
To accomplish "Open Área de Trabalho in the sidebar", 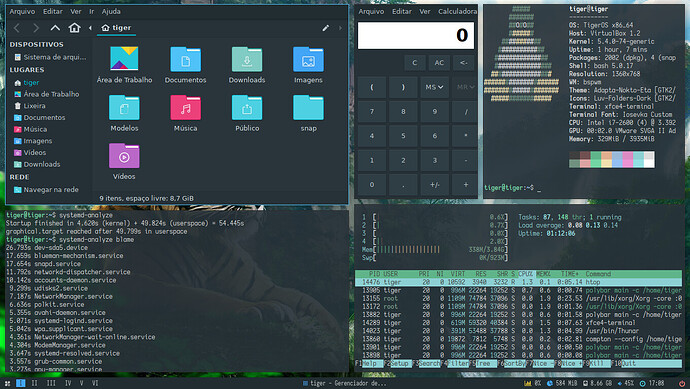I will point(47,94).
